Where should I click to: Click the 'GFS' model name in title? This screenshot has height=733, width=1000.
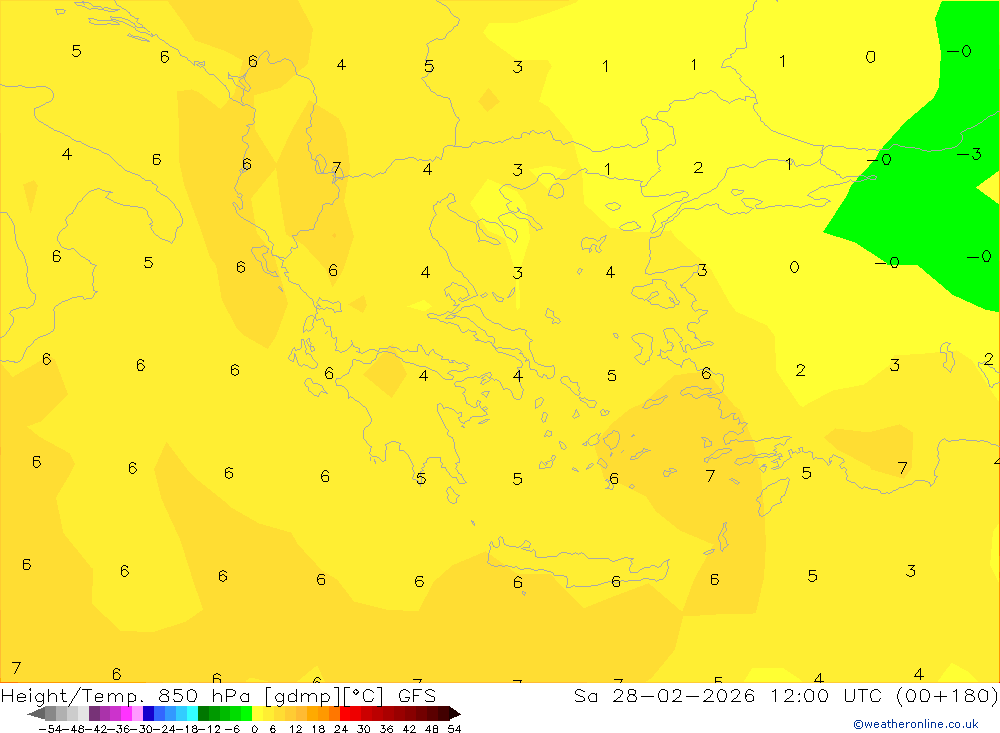point(417,695)
